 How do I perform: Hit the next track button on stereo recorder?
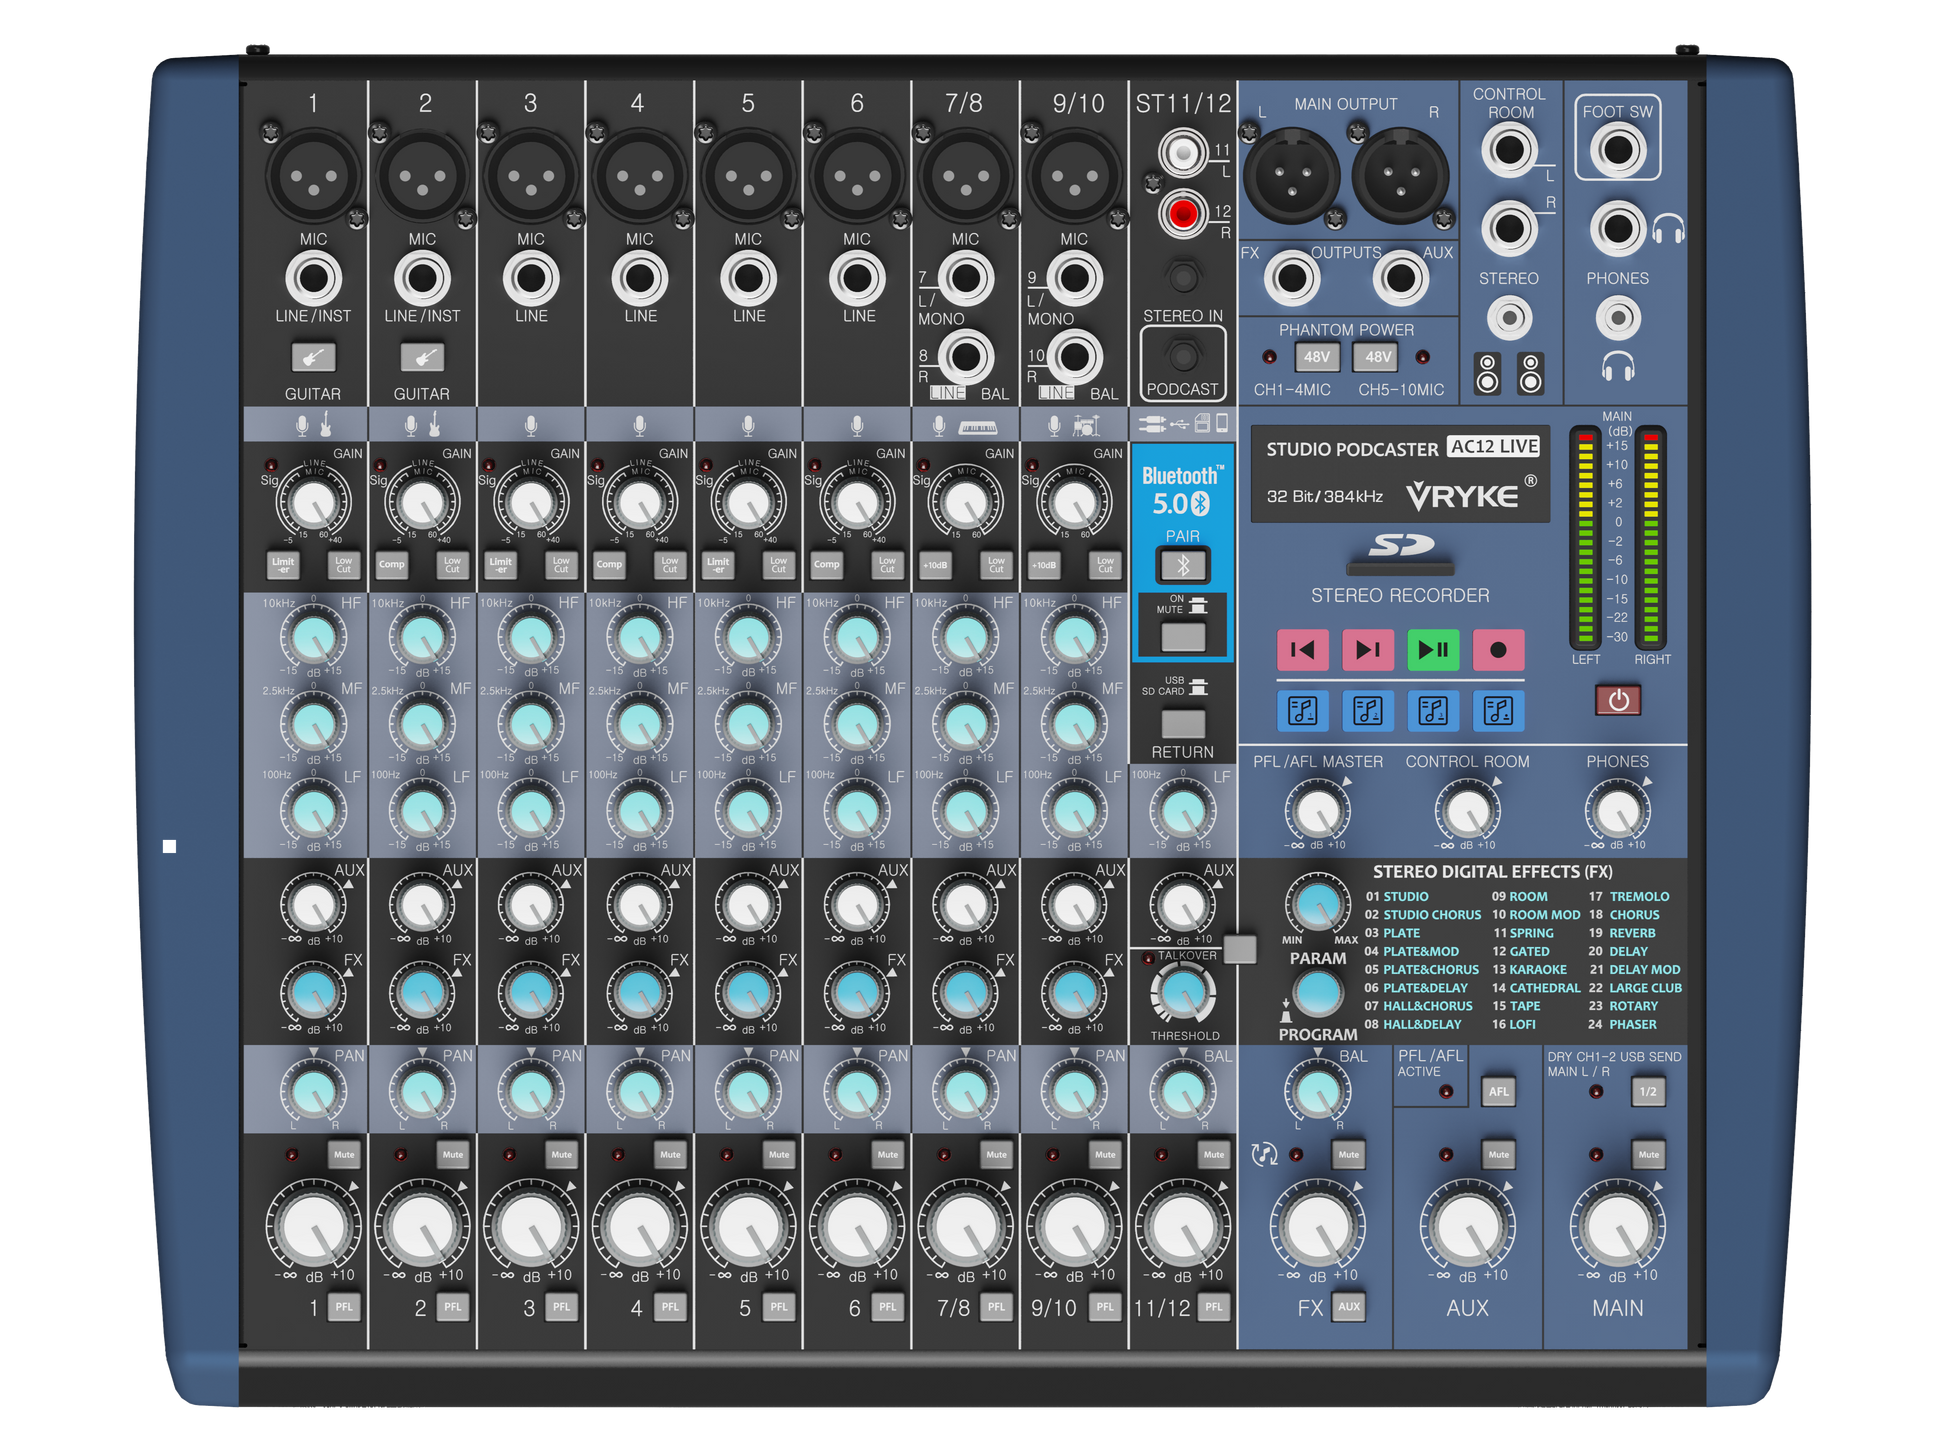(1367, 650)
